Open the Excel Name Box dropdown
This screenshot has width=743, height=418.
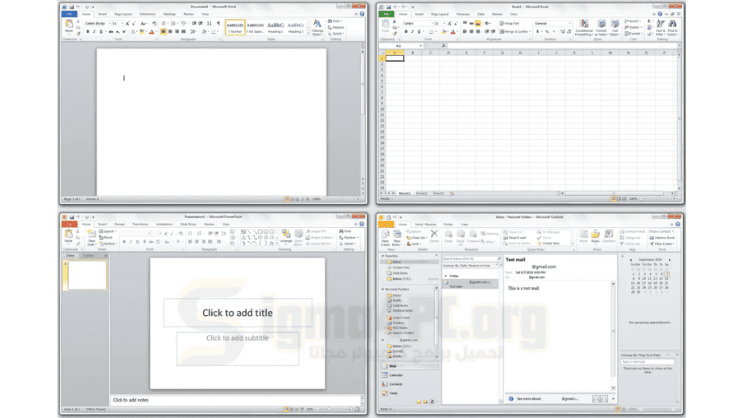(421, 46)
